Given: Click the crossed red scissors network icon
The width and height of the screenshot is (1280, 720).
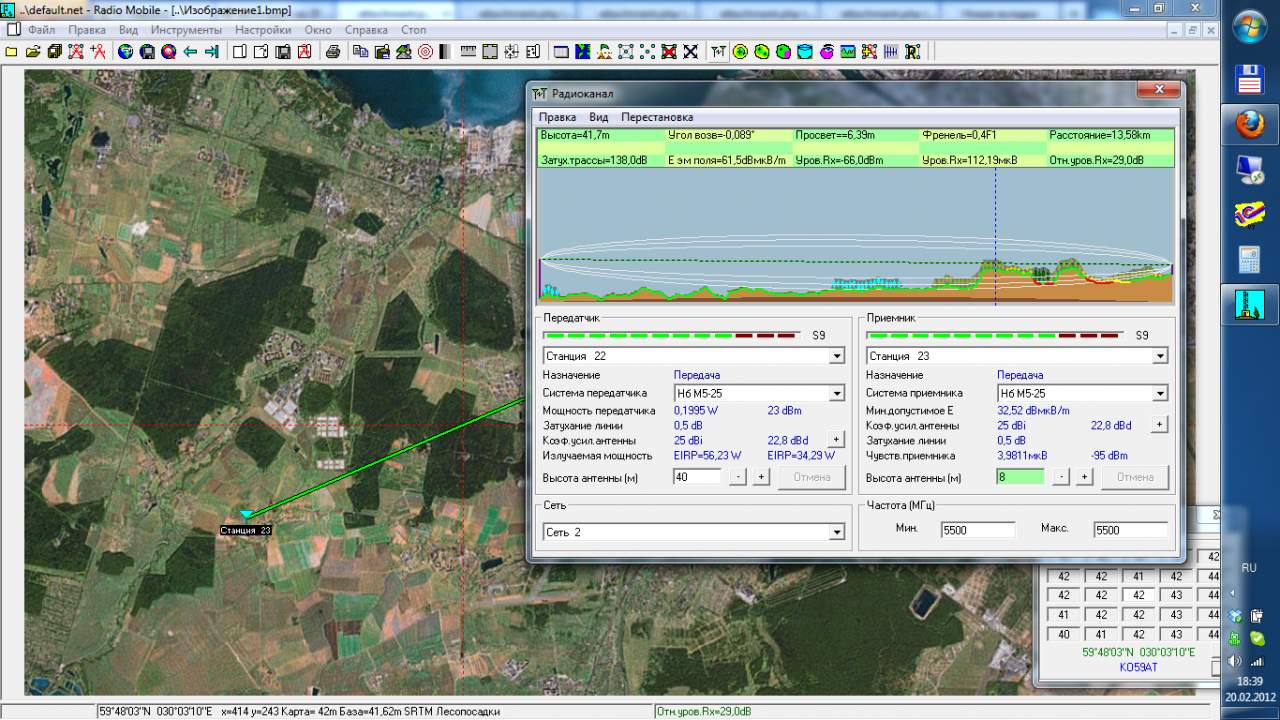Looking at the screenshot, I should coord(76,52).
